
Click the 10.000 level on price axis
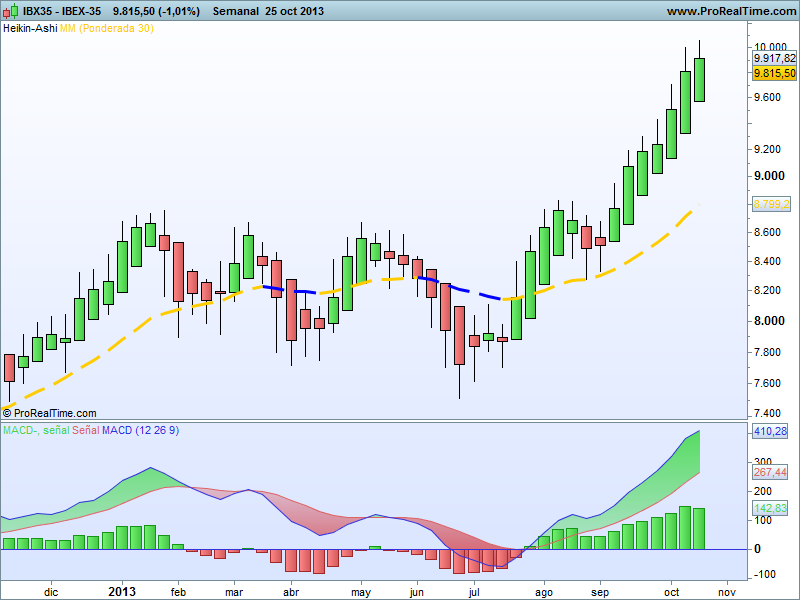770,47
